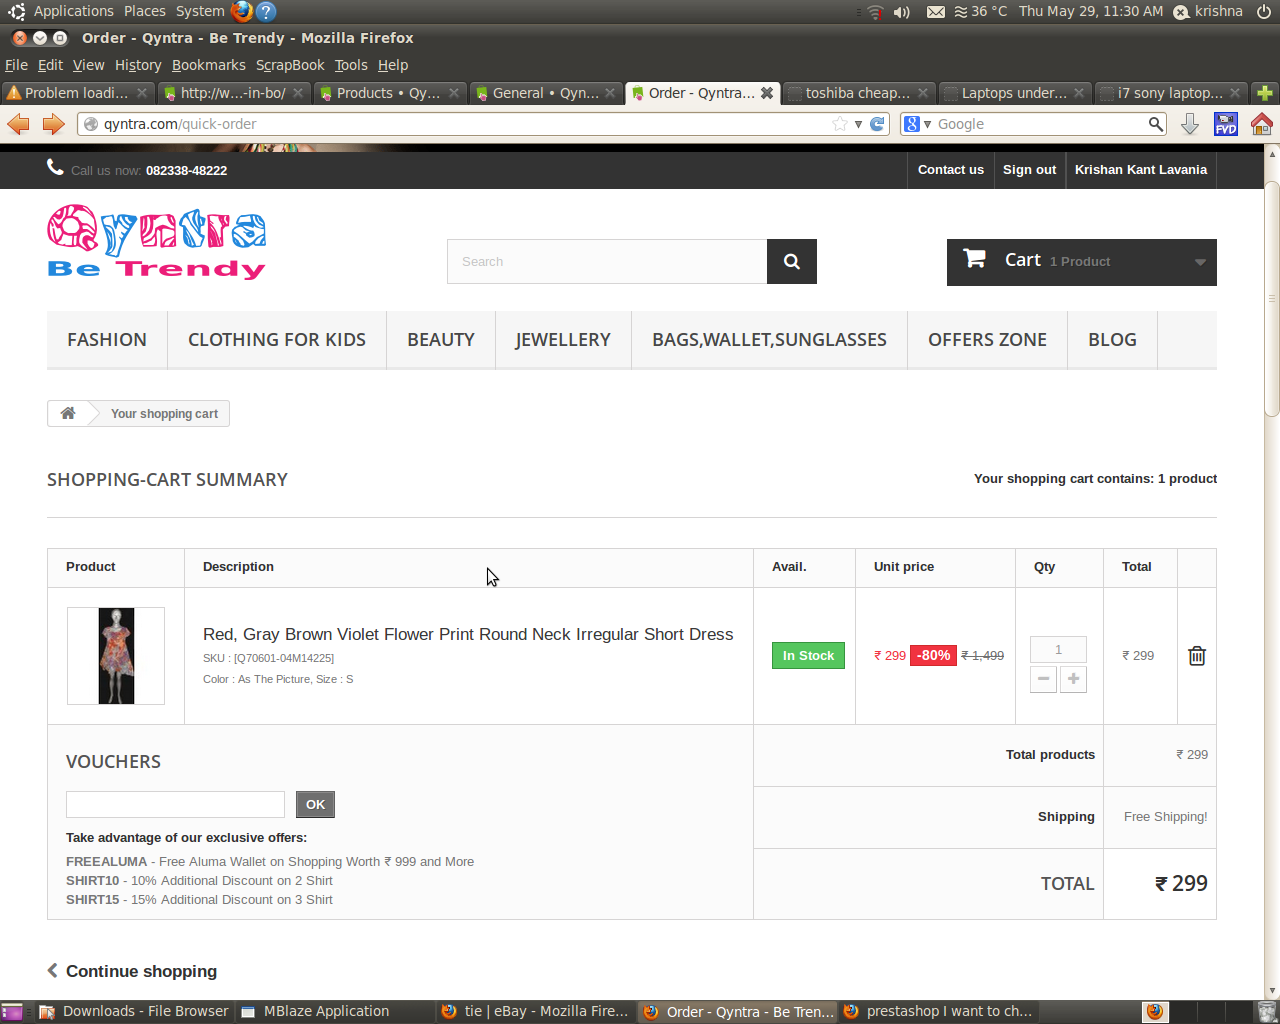The width and height of the screenshot is (1280, 1024).
Task: Click the quantity input field
Action: point(1058,650)
